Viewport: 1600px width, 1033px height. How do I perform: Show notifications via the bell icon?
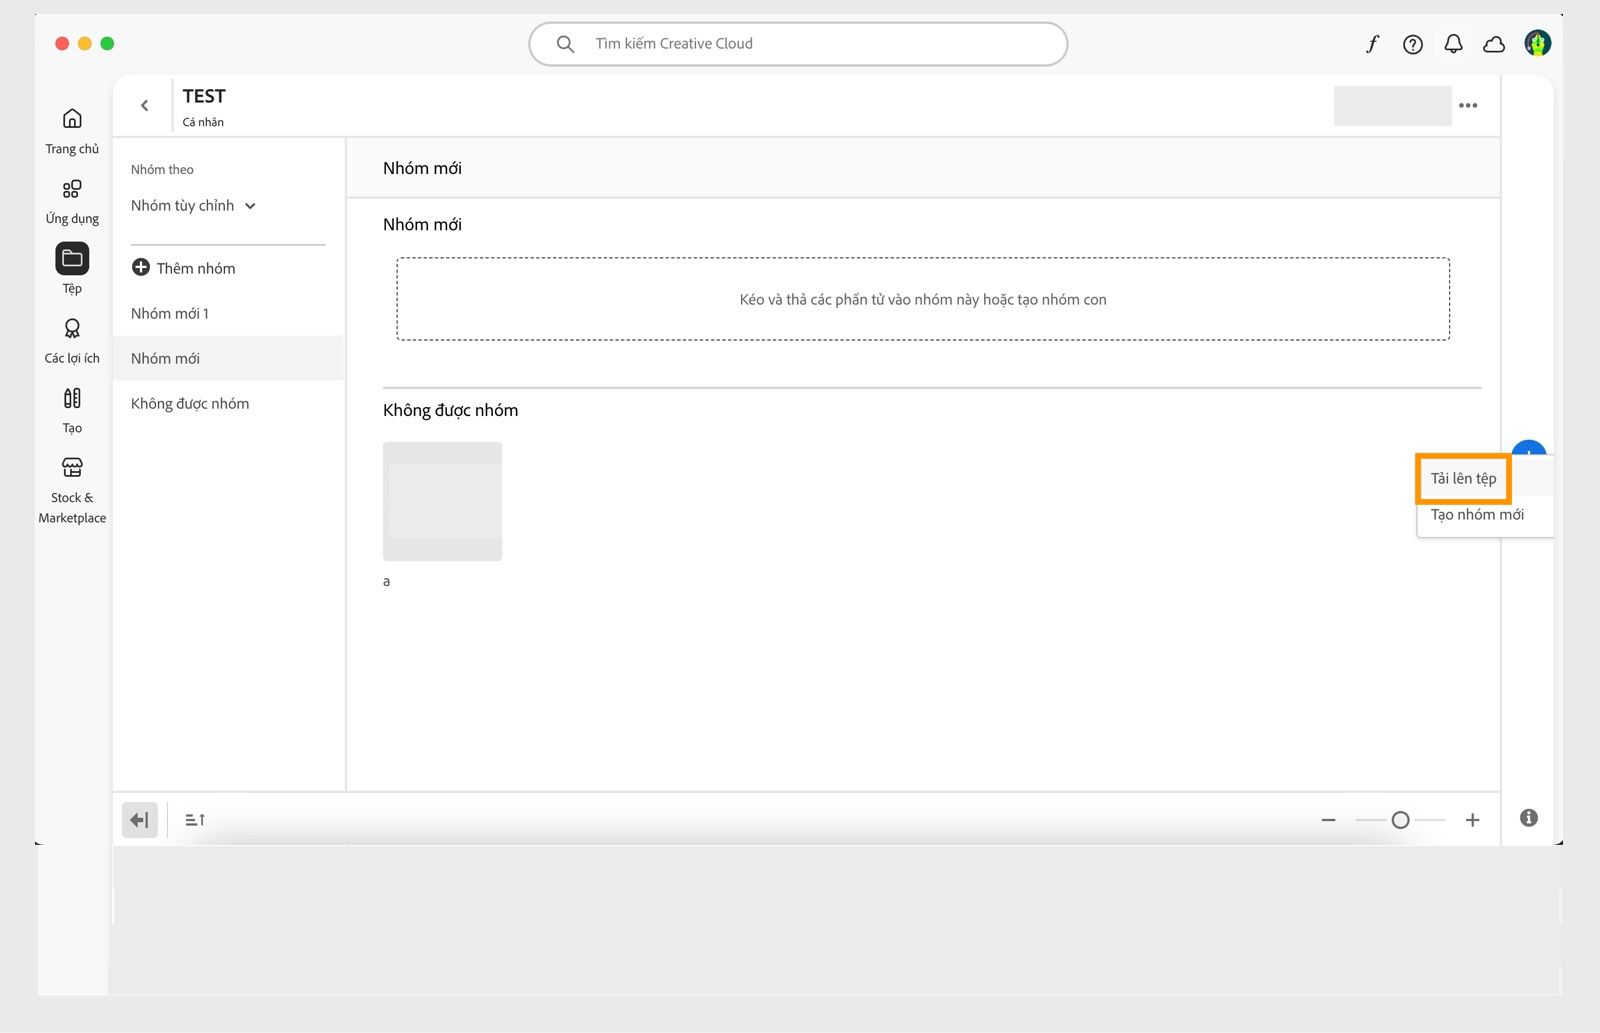[1454, 44]
